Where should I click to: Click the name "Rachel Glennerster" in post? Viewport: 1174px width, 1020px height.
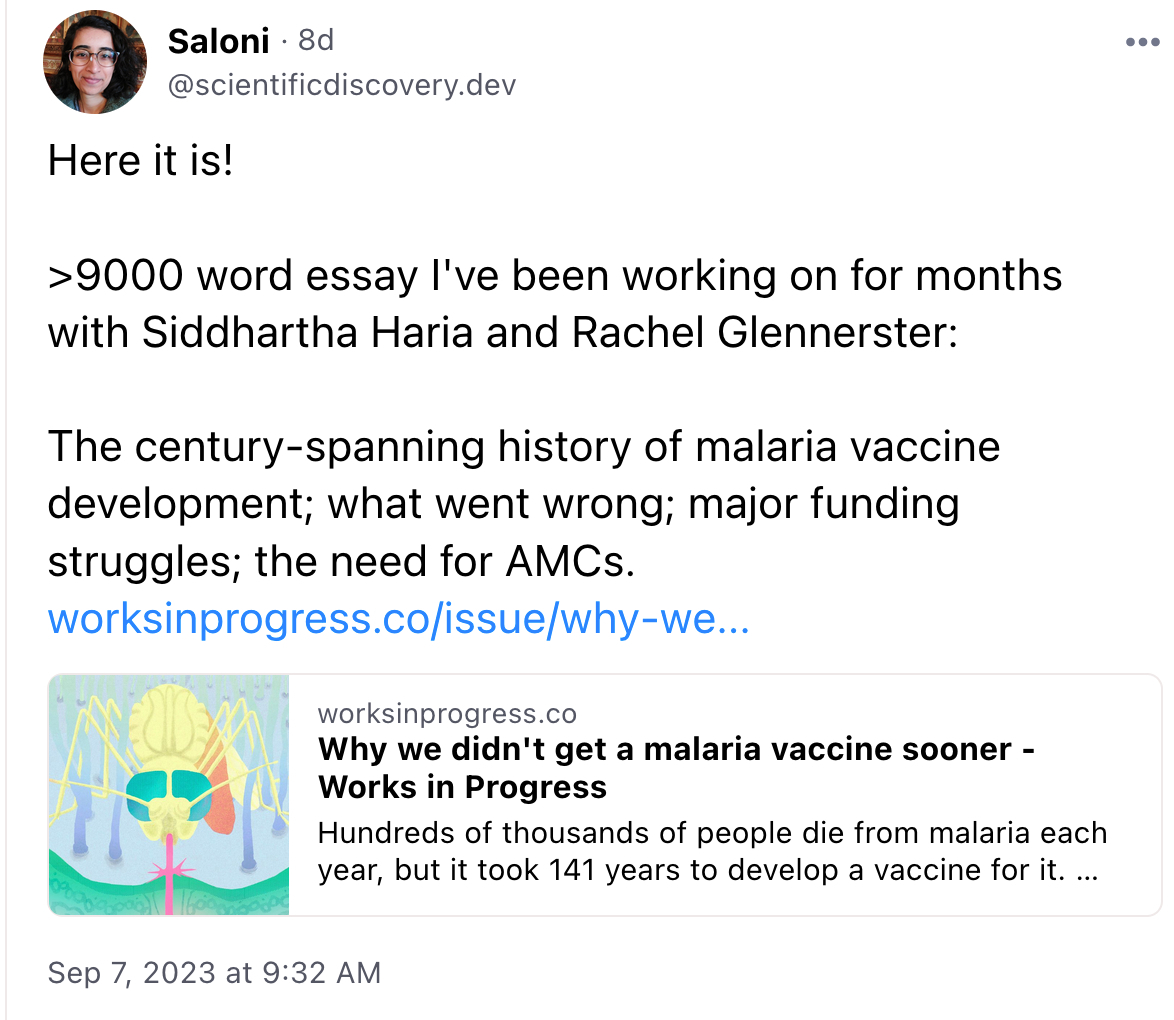click(764, 333)
